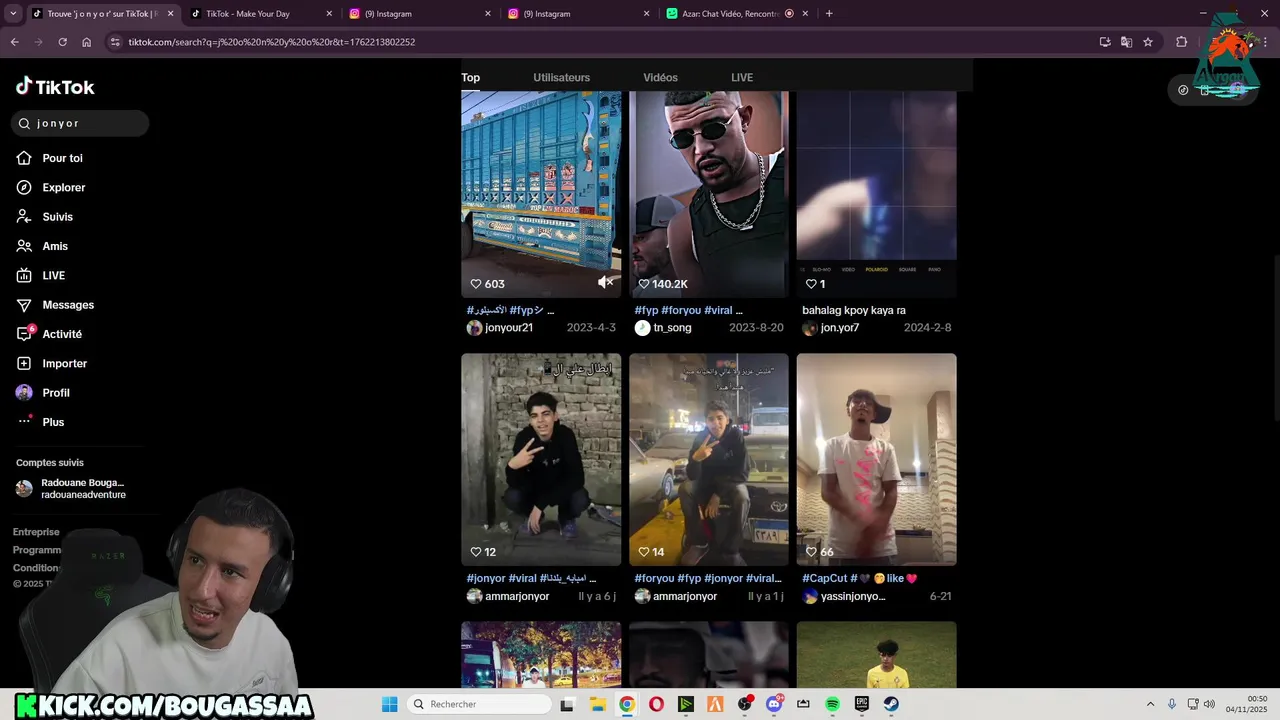Image resolution: width=1280 pixels, height=720 pixels.
Task: Open the tab search dropdown arrow
Action: 13,13
